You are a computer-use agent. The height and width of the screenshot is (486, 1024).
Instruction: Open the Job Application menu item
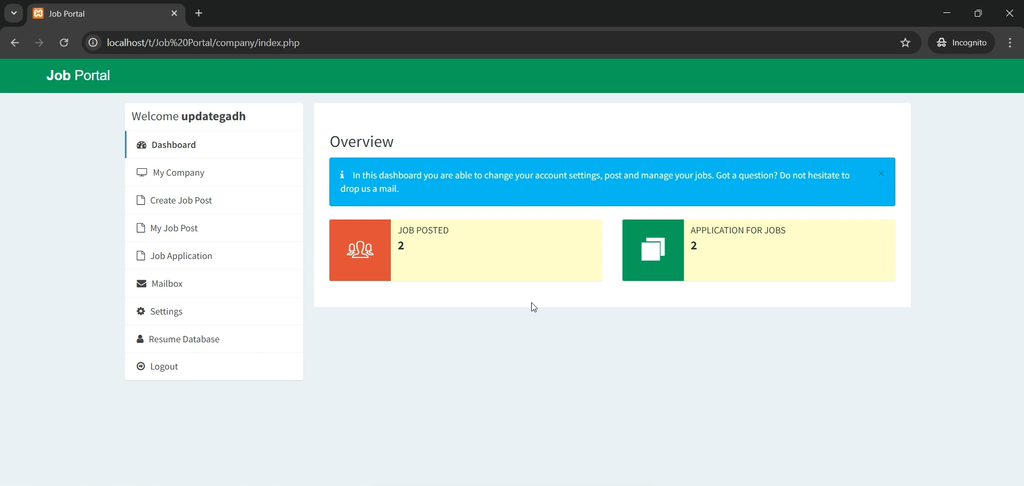(214, 256)
